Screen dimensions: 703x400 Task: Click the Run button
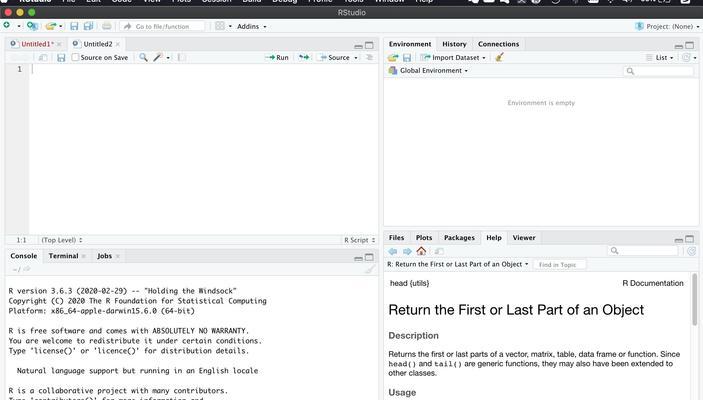coord(277,57)
